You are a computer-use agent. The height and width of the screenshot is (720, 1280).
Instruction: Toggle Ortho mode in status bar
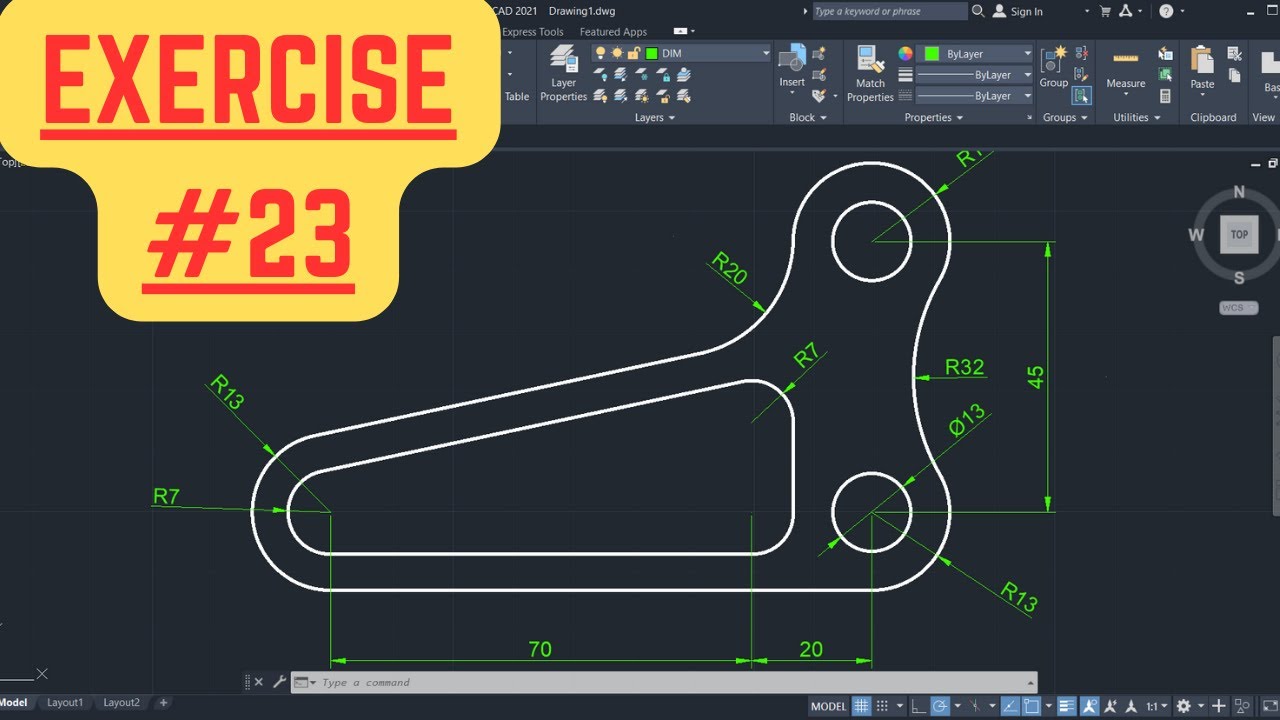pyautogui.click(x=919, y=706)
